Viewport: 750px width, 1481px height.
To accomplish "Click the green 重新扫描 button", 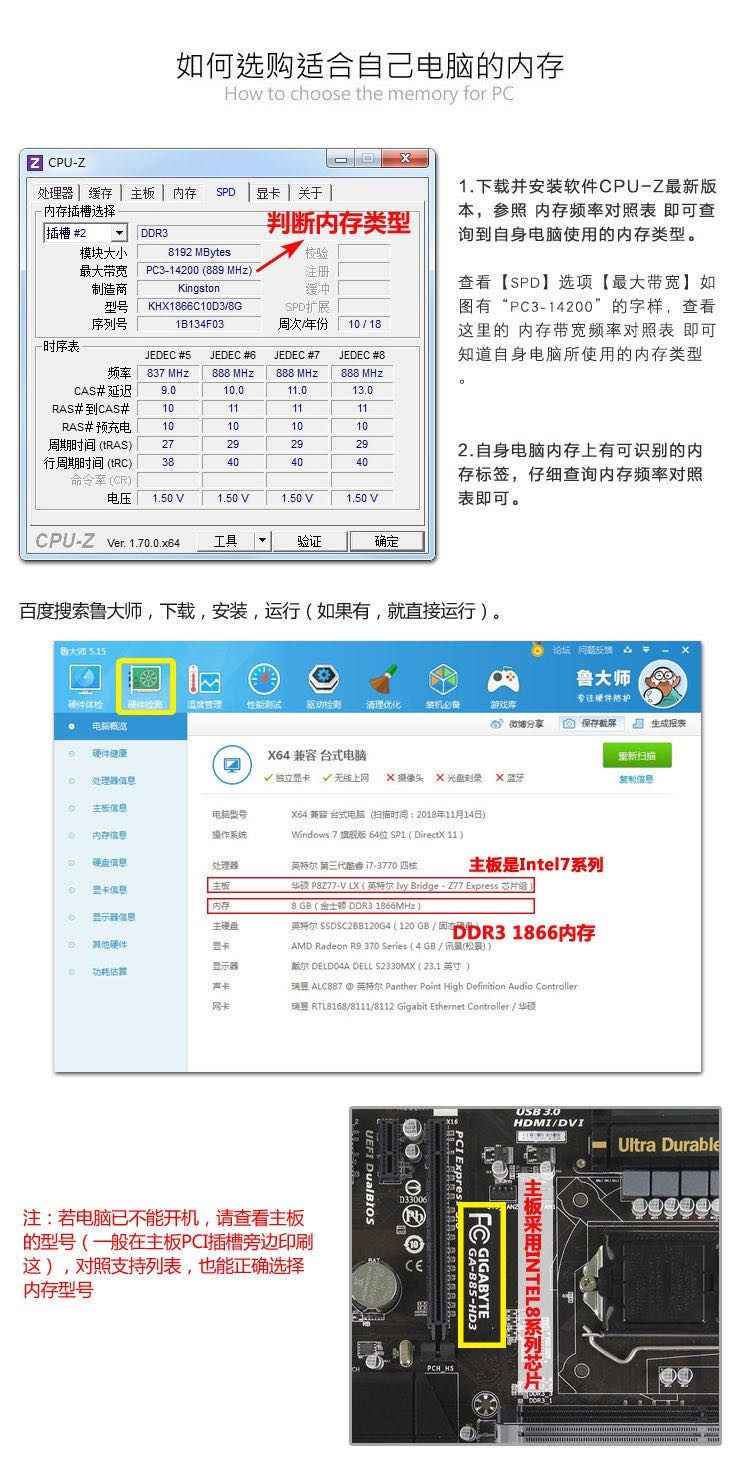I will (x=636, y=756).
